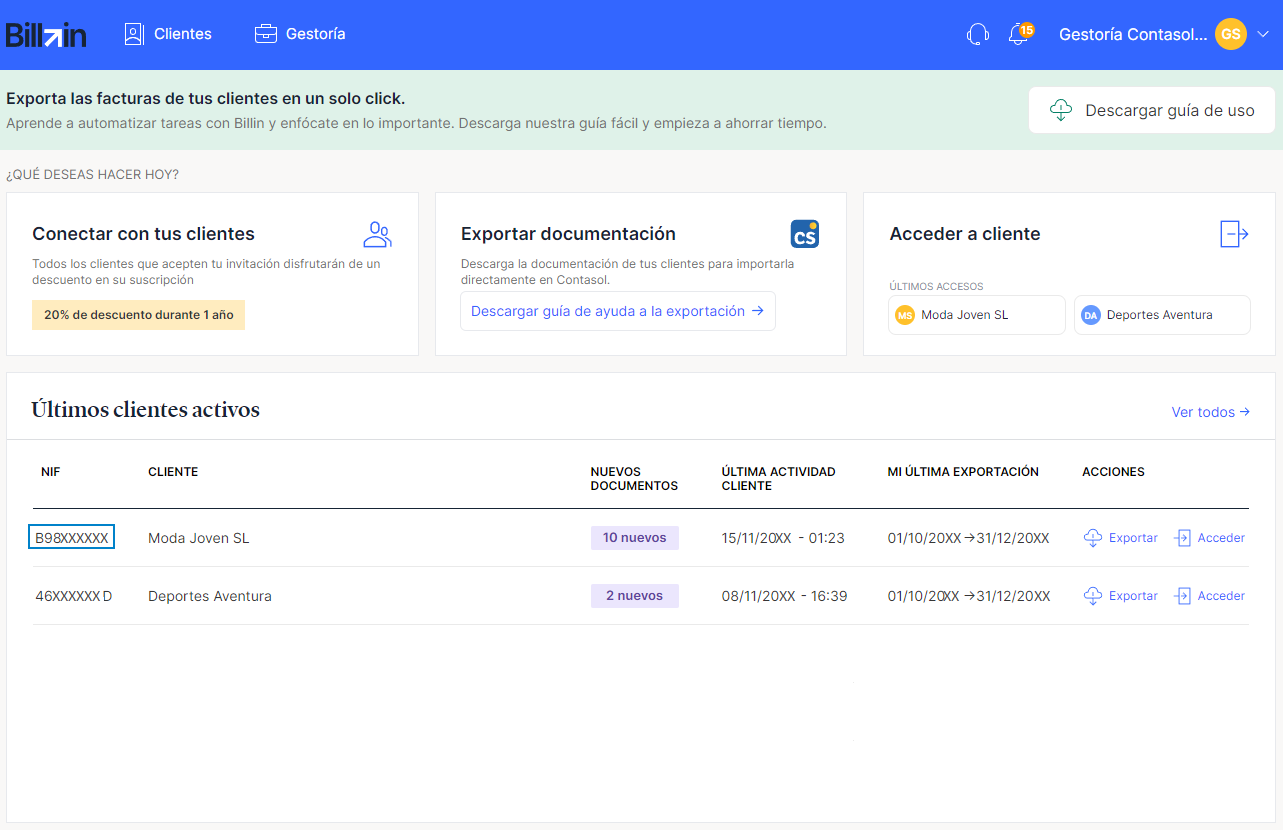The width and height of the screenshot is (1283, 830).
Task: Click Últimos clientes activos heading
Action: [x=146, y=410]
